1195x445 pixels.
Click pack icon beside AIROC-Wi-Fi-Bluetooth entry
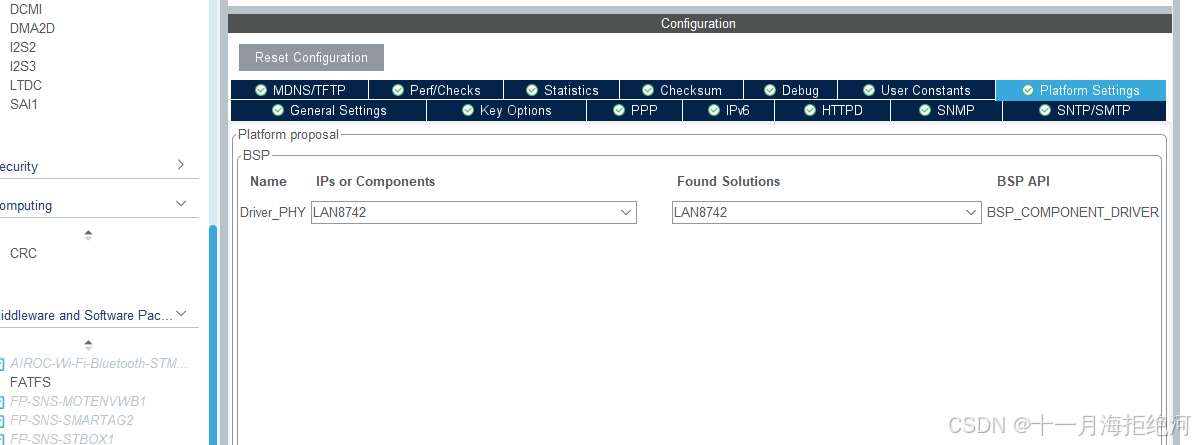[2, 364]
